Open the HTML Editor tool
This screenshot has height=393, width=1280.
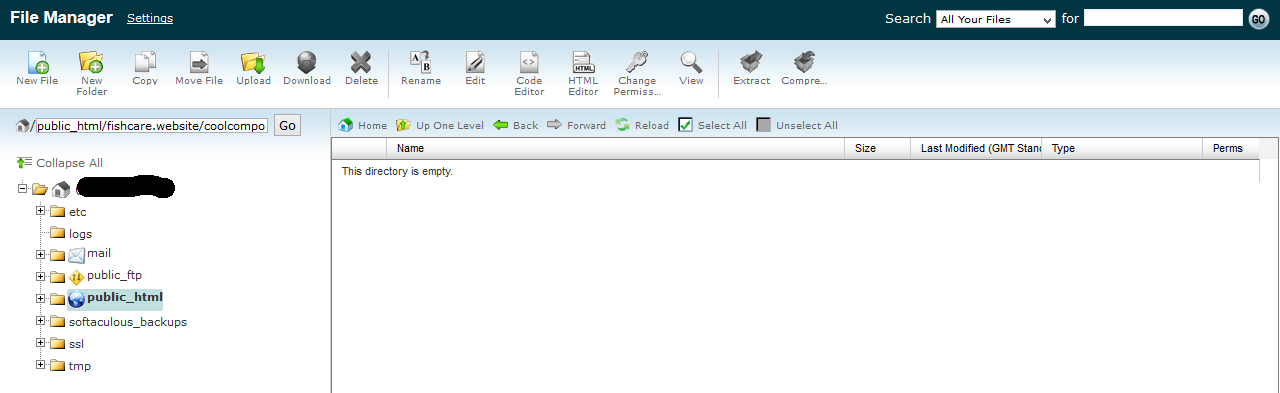coord(583,62)
